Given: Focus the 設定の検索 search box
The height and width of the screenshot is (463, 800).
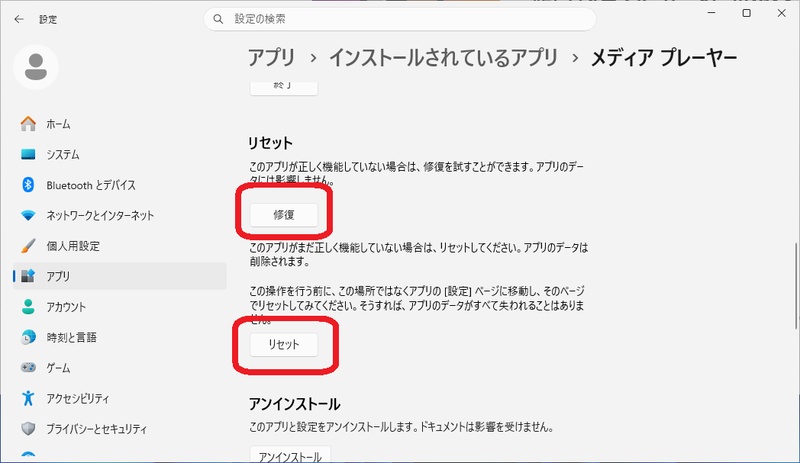Looking at the screenshot, I should click(400, 19).
